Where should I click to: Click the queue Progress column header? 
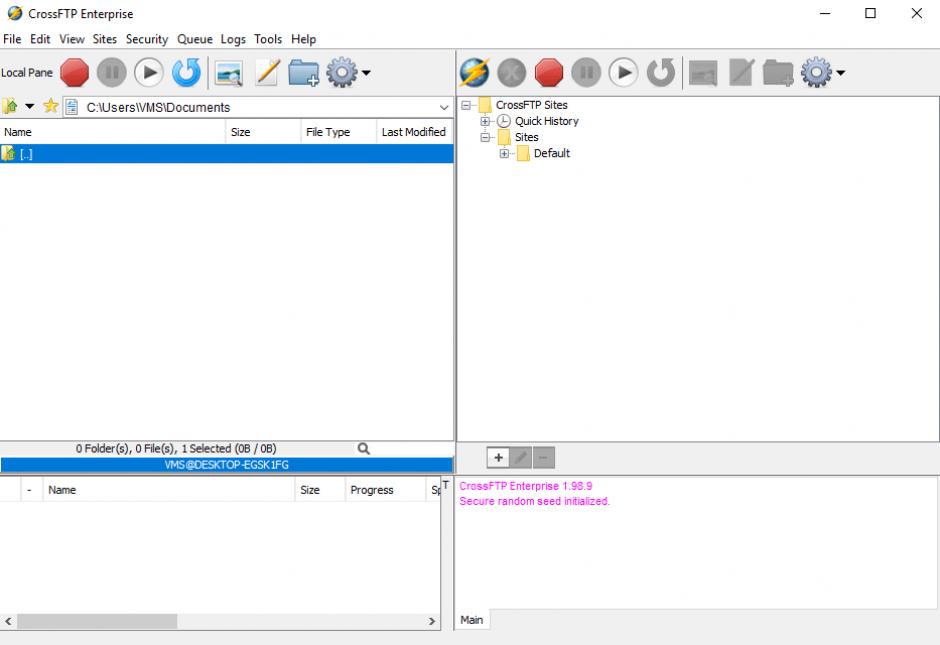pyautogui.click(x=385, y=490)
